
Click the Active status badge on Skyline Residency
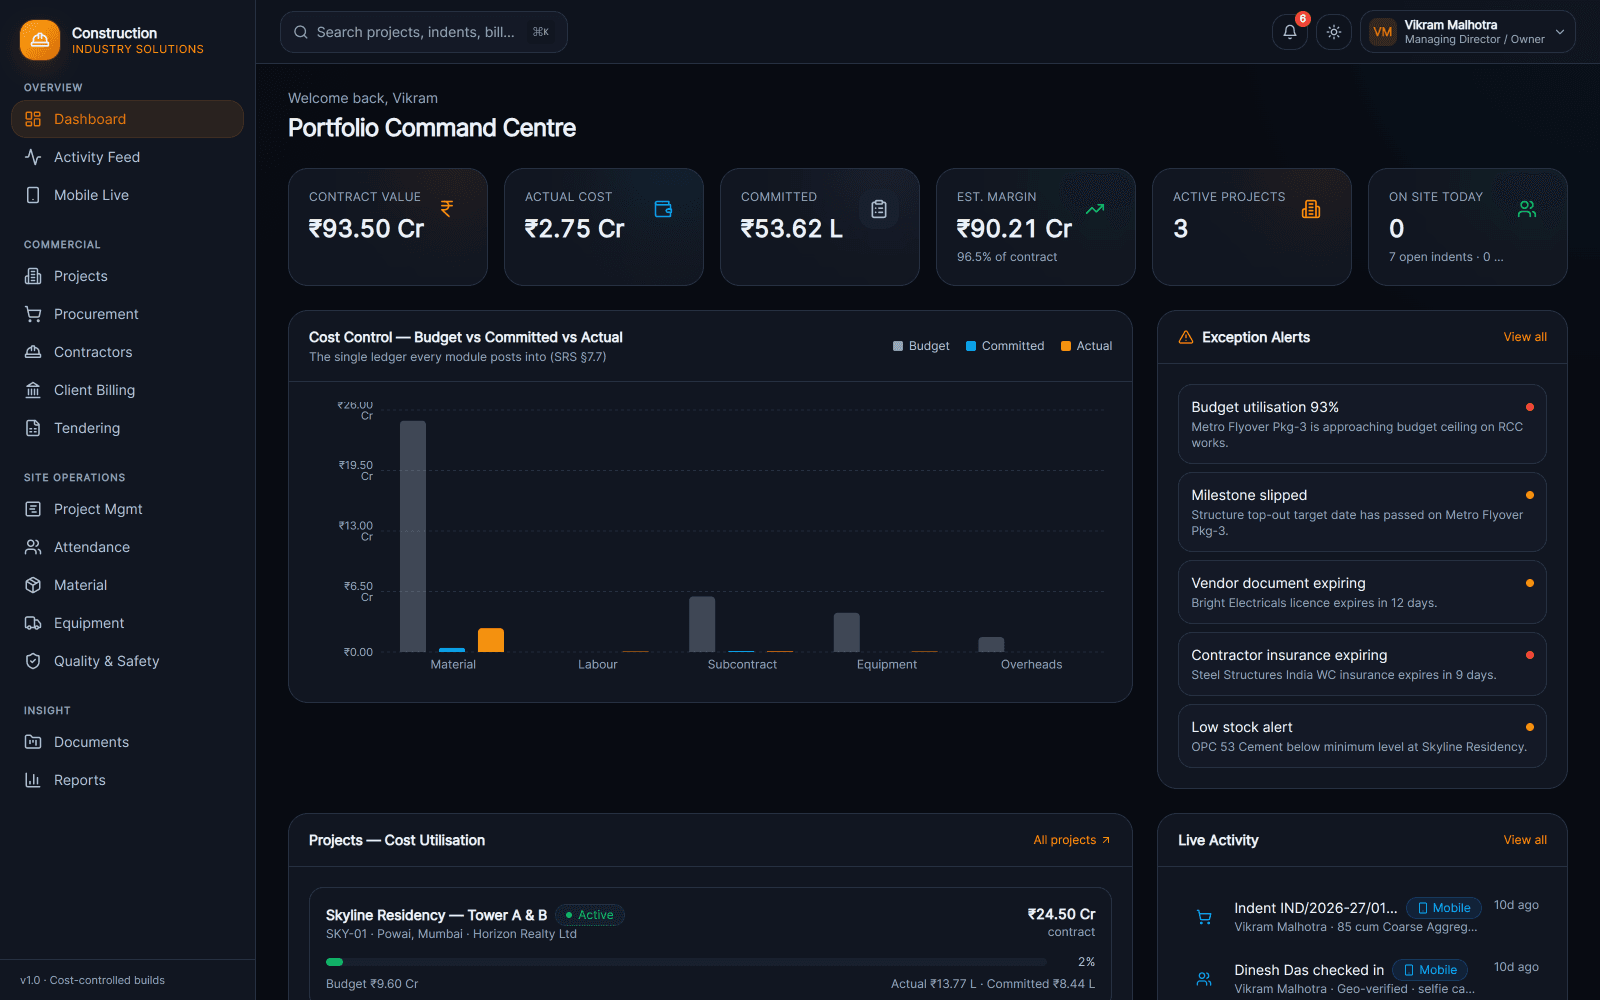tap(590, 915)
